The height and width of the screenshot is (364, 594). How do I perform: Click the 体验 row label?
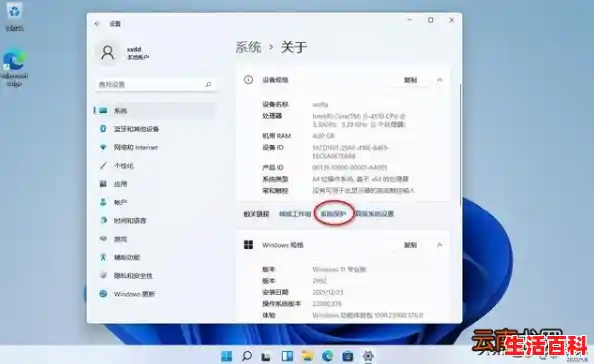pyautogui.click(x=269, y=315)
